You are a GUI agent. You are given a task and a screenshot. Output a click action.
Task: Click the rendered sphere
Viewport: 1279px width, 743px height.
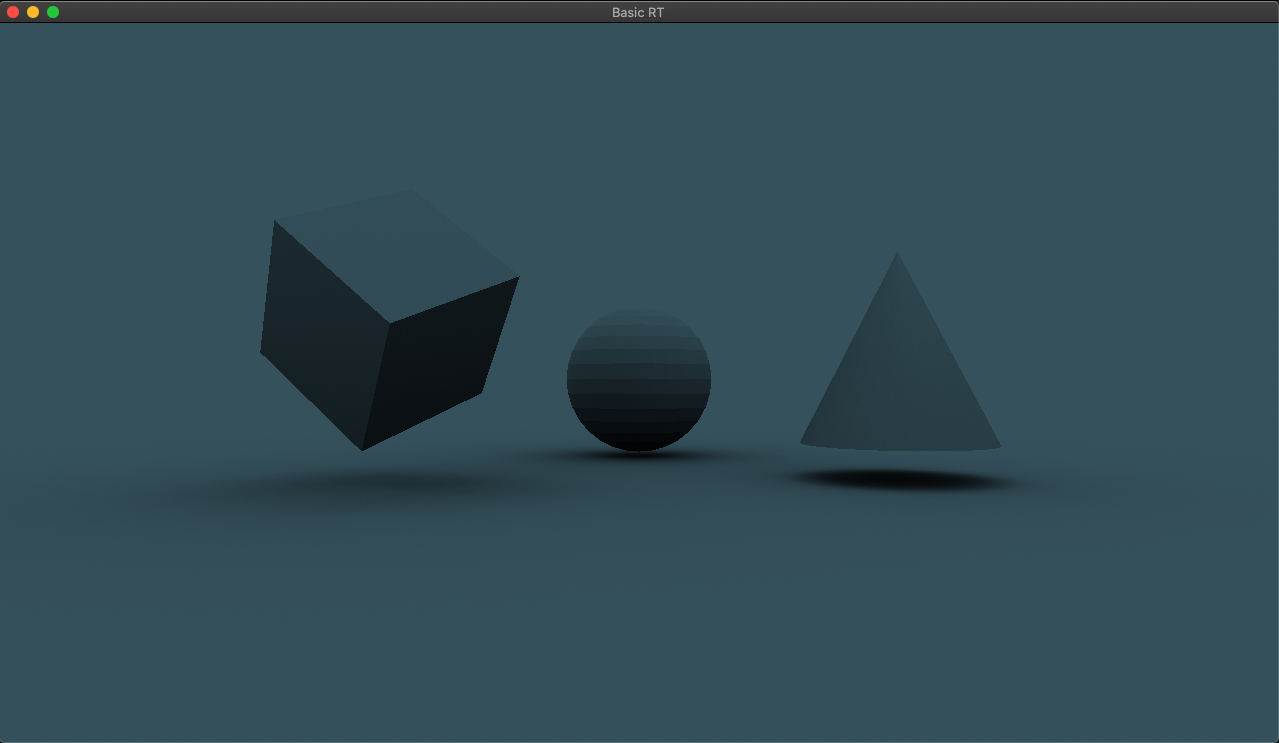(639, 380)
